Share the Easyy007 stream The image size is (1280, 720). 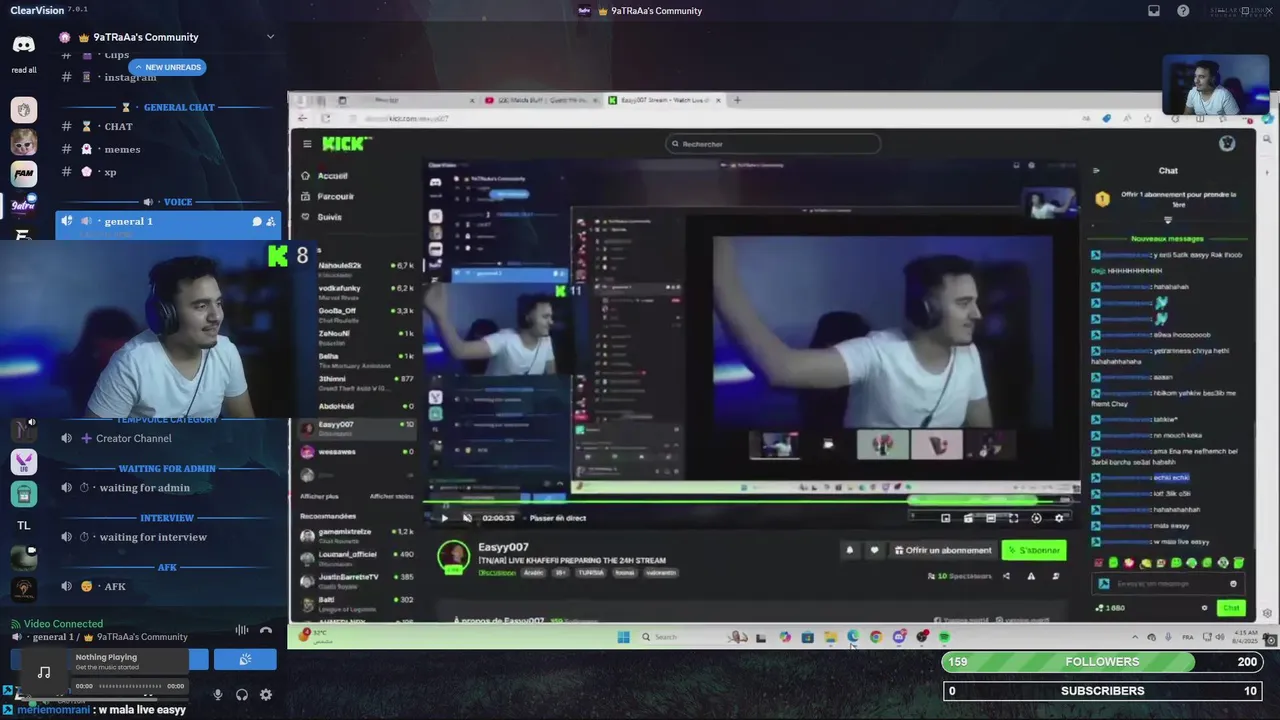click(1006, 576)
